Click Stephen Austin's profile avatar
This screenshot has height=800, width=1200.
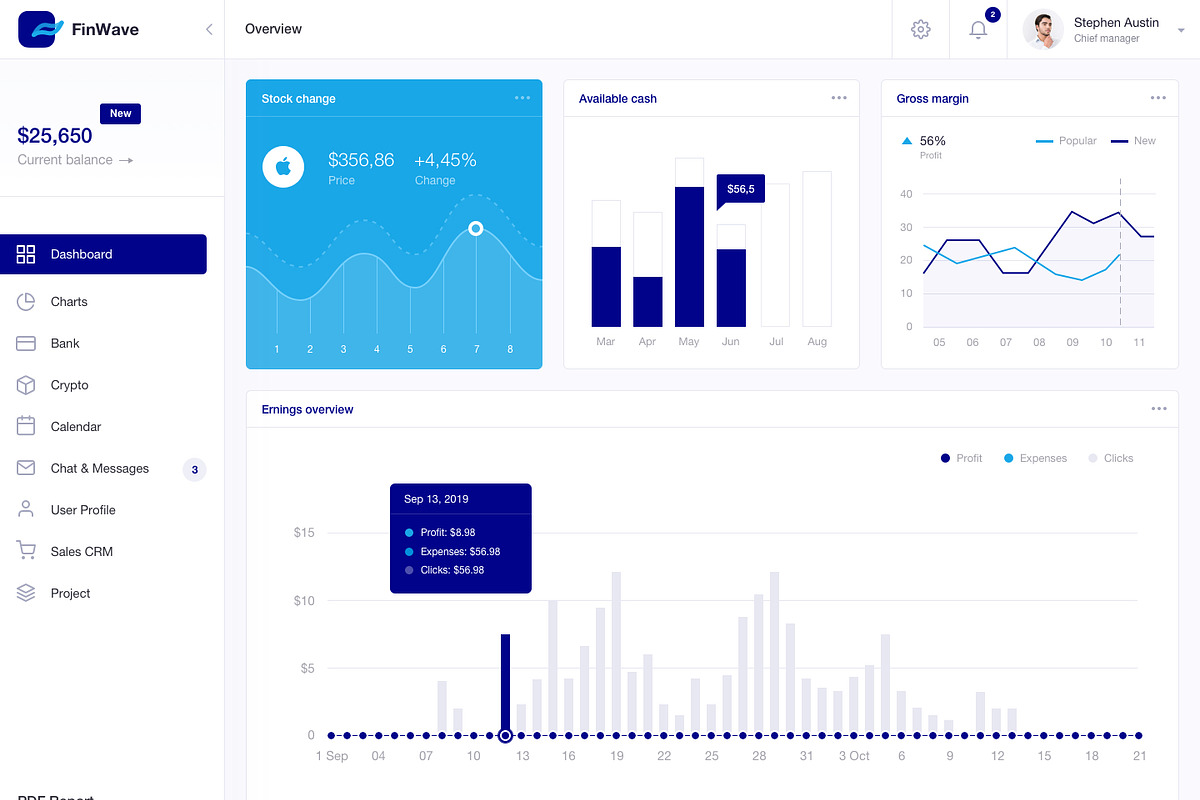(1042, 29)
